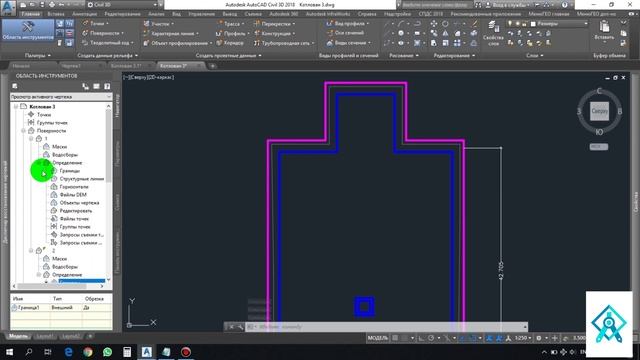Image resolution: width=640 pixels, height=360 pixels.
Task: Click the help question icon in toolspace header
Action: click(x=107, y=86)
